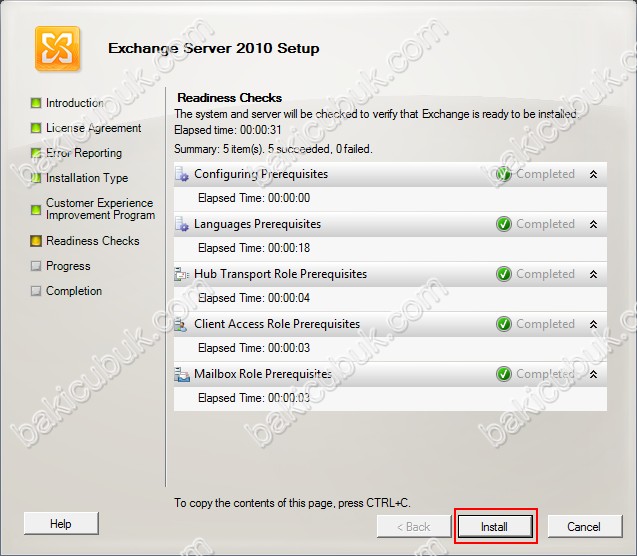Click green checkmark for Hub Transport Role

504,274
